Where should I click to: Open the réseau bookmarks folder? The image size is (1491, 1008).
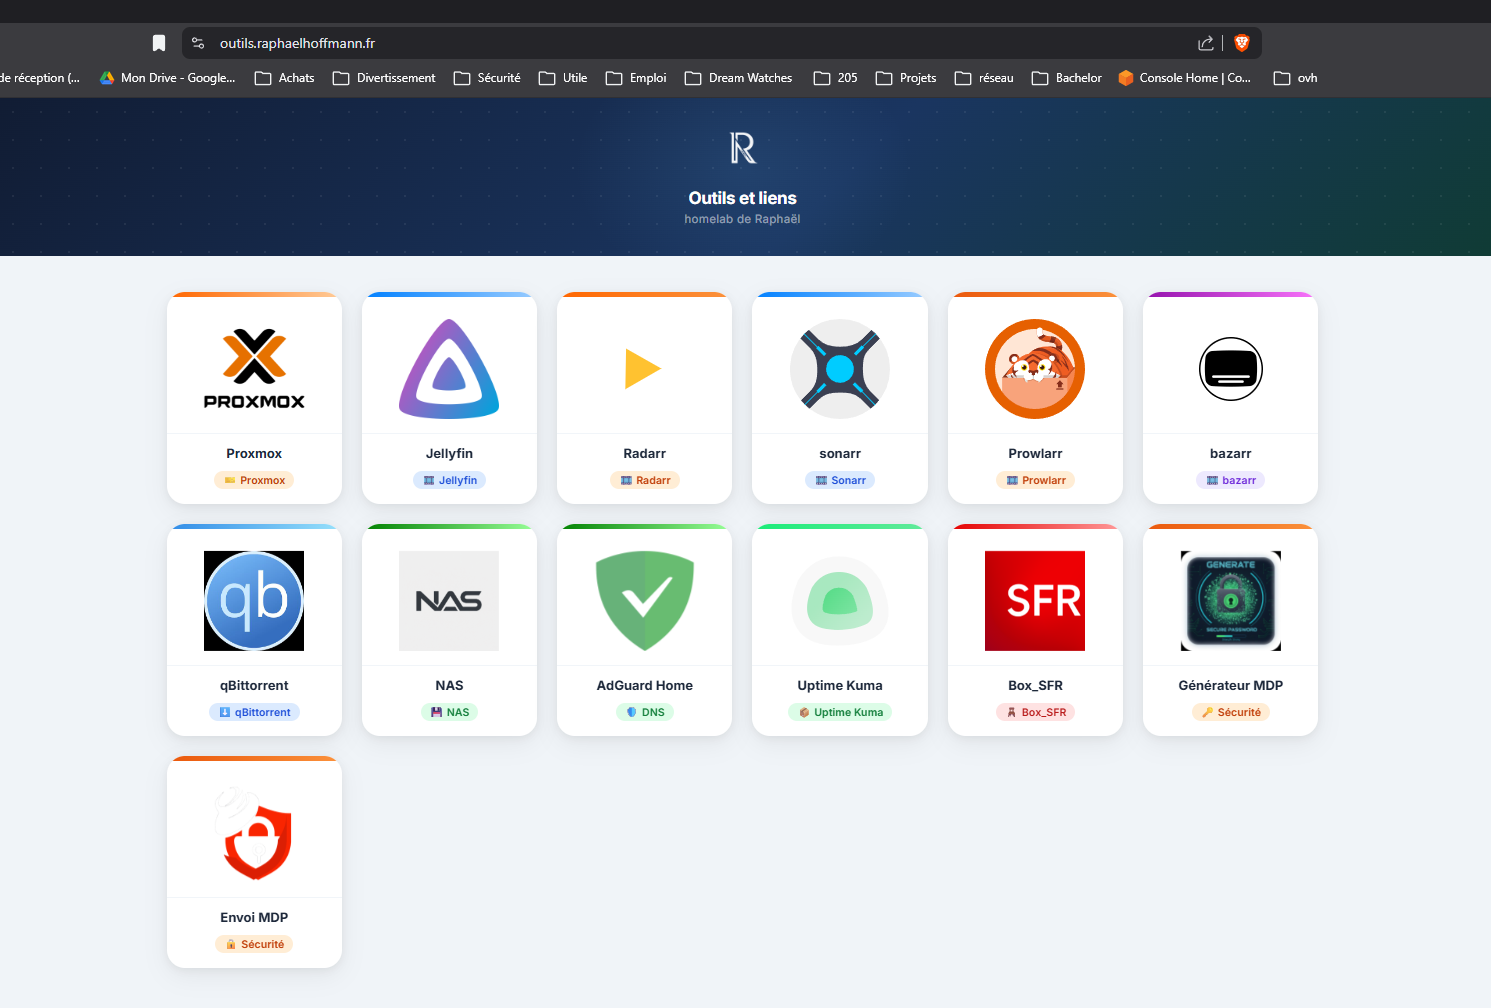984,78
